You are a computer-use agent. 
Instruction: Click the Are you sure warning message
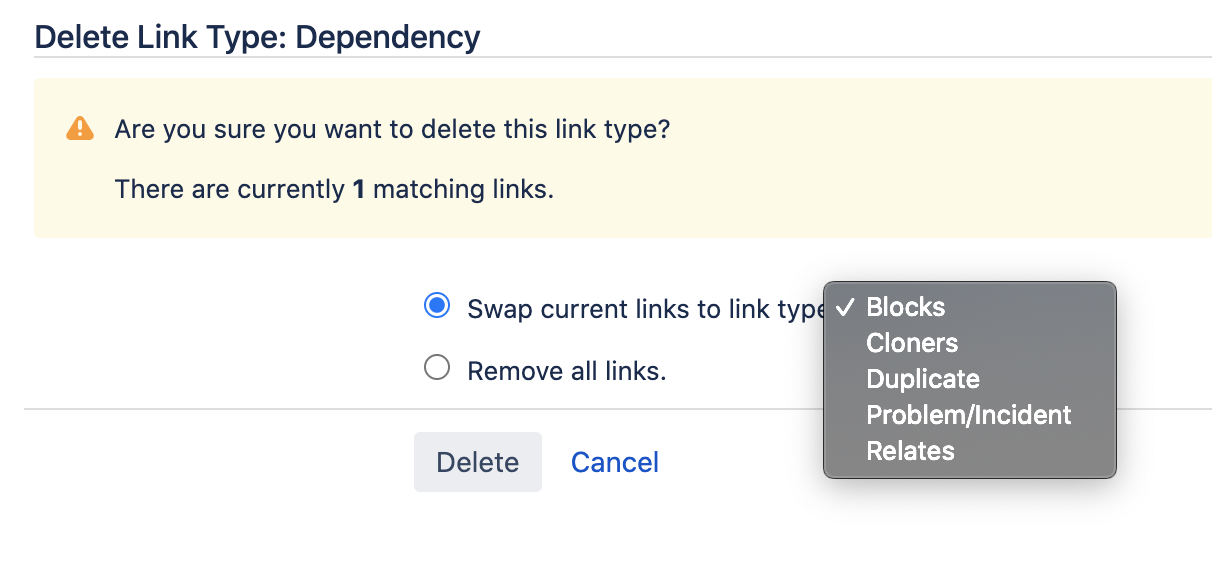(392, 130)
